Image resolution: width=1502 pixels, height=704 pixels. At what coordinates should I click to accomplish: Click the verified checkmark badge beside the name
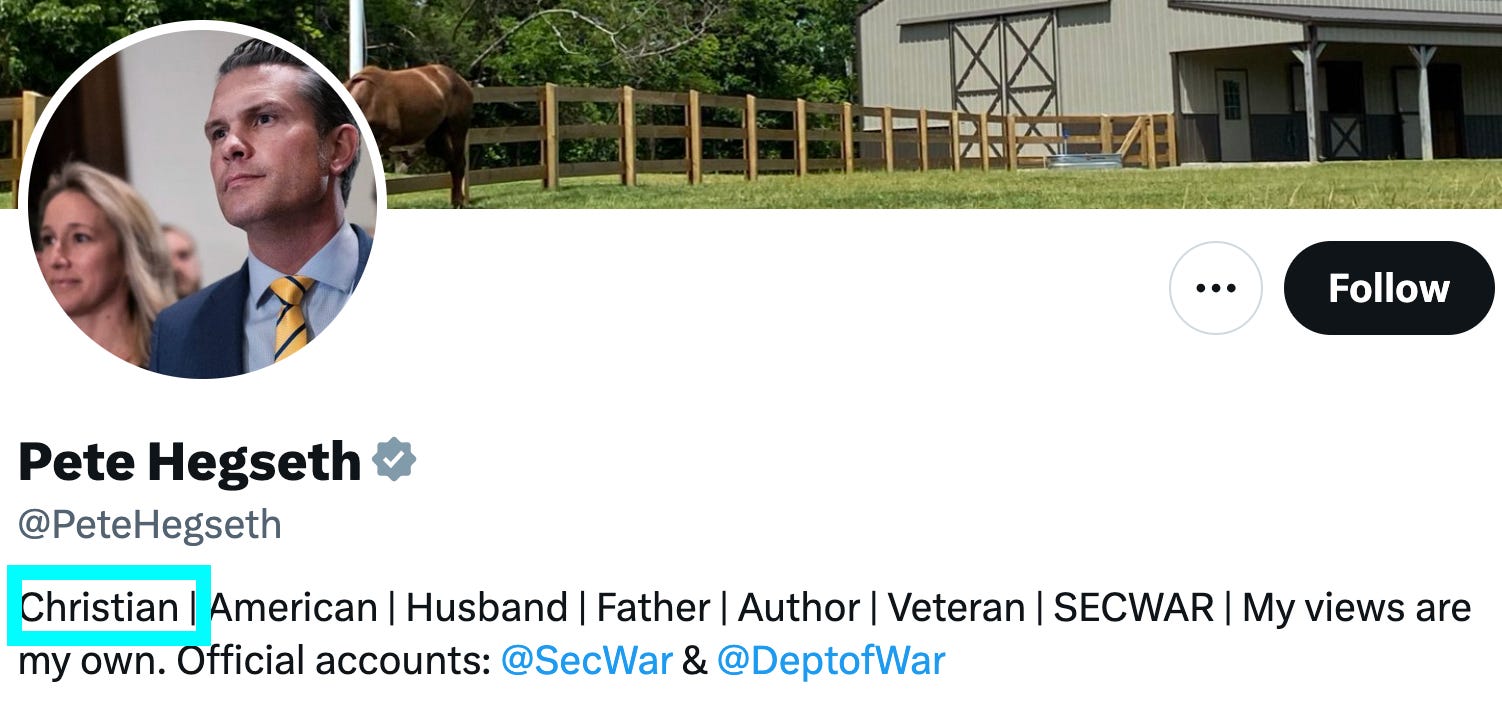coord(394,459)
